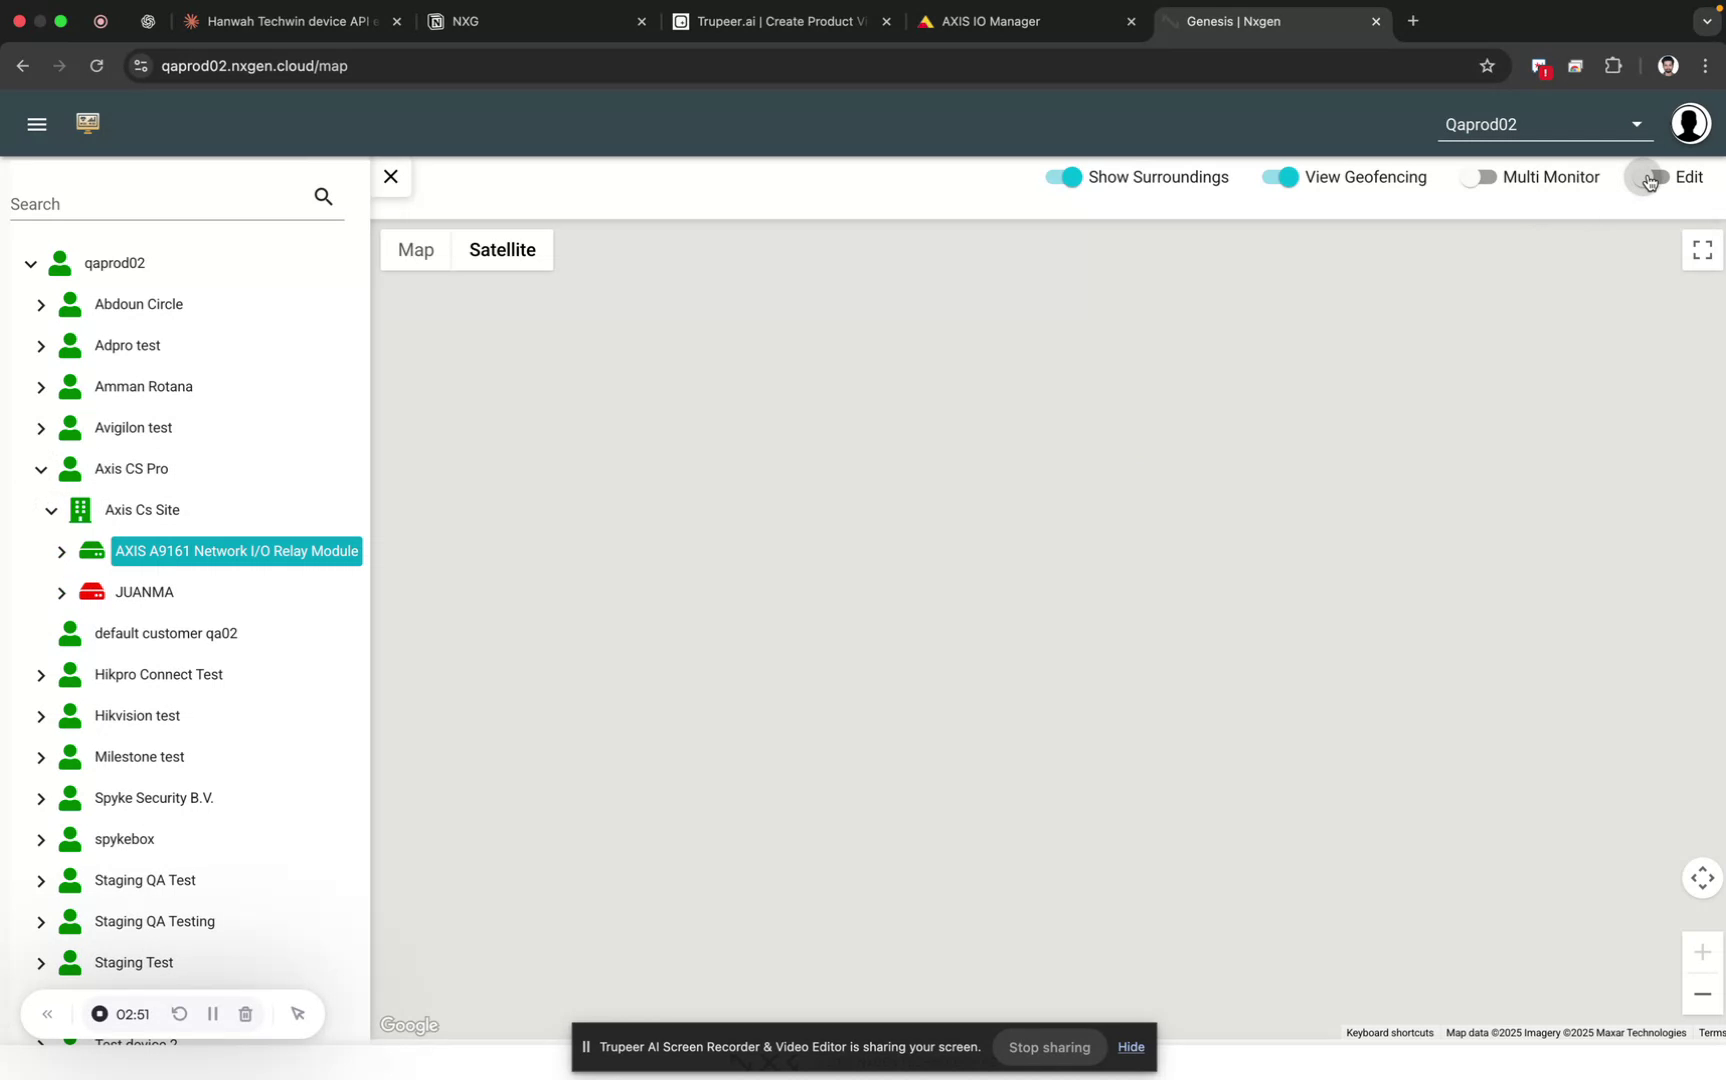This screenshot has height=1080, width=1726.
Task: Open the Qaprod02 account dropdown
Action: tap(1636, 124)
